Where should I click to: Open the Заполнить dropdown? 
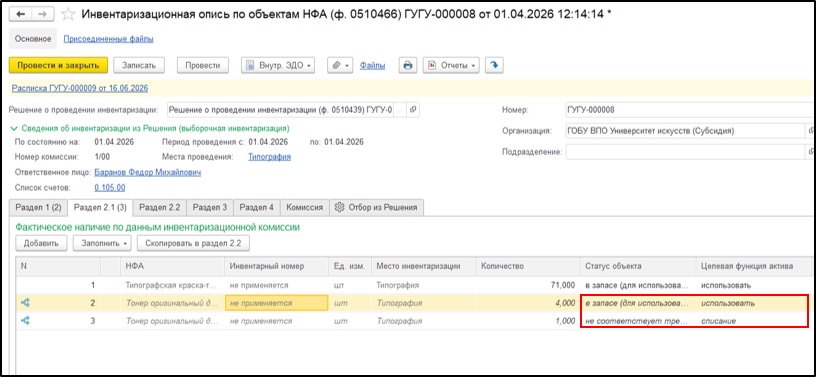pyautogui.click(x=103, y=243)
